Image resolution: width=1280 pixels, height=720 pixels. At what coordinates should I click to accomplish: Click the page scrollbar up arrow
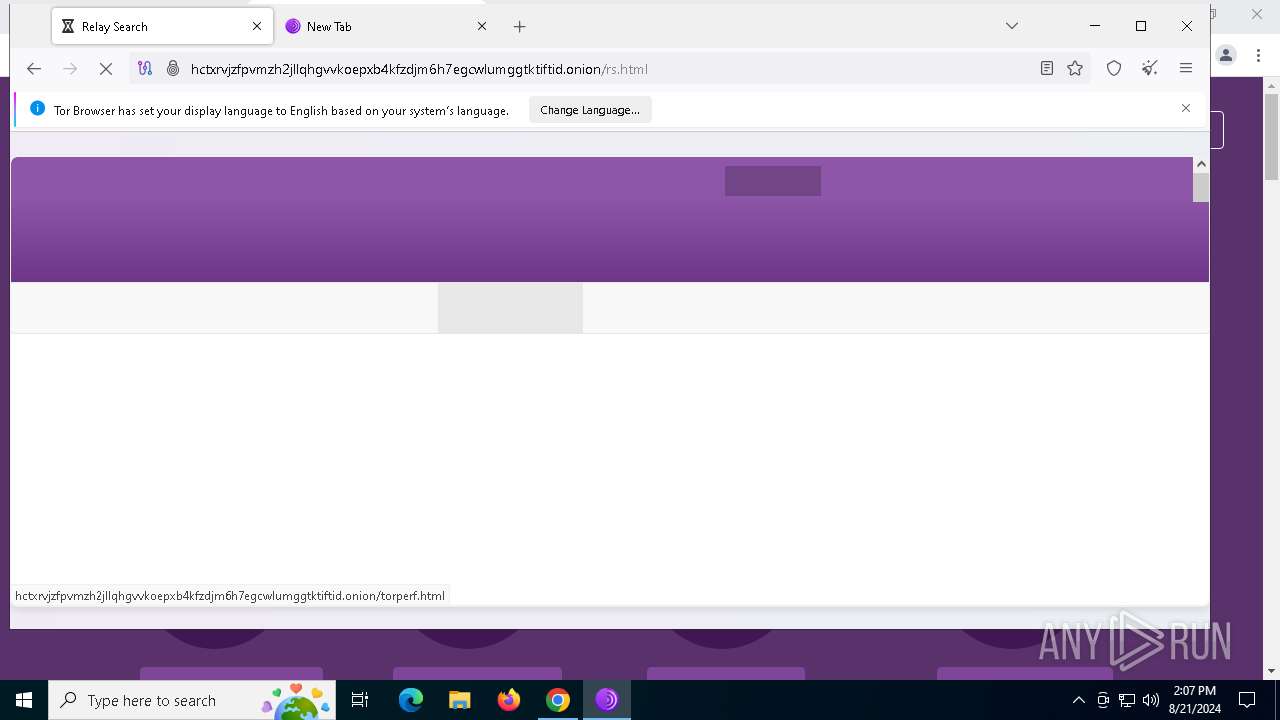[x=1201, y=164]
